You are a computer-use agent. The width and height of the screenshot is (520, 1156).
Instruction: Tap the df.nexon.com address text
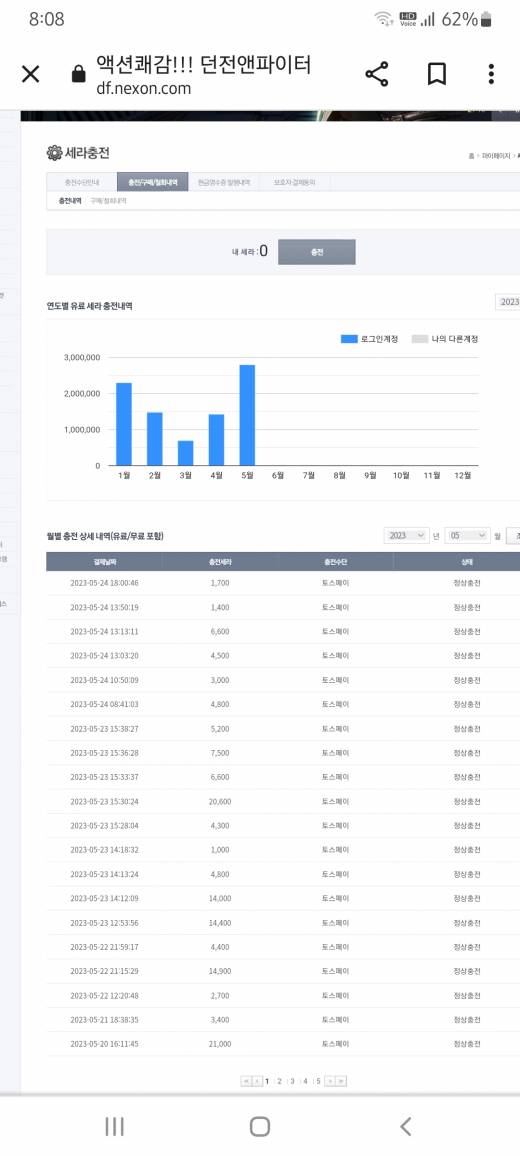click(x=143, y=89)
